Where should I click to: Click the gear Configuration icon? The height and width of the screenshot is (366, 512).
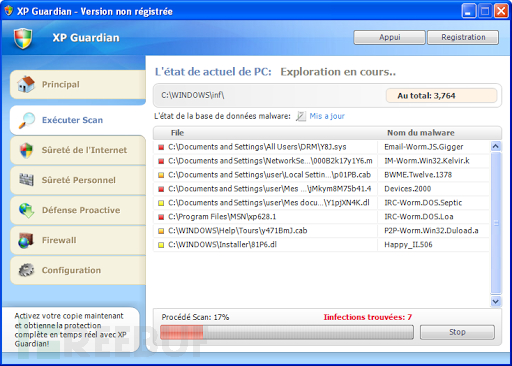pyautogui.click(x=26, y=270)
